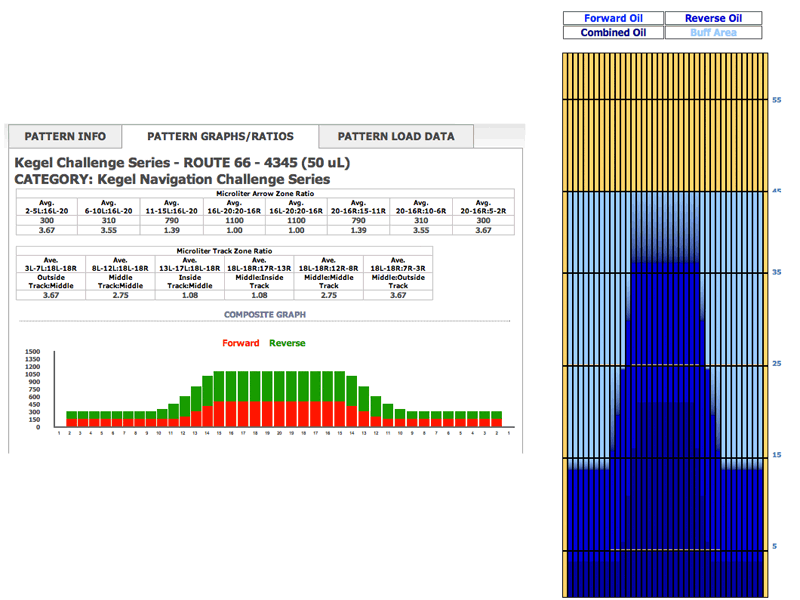Image resolution: width=800 pixels, height=600 pixels.
Task: Click the 750 label on the graph y-axis
Action: [x=34, y=389]
